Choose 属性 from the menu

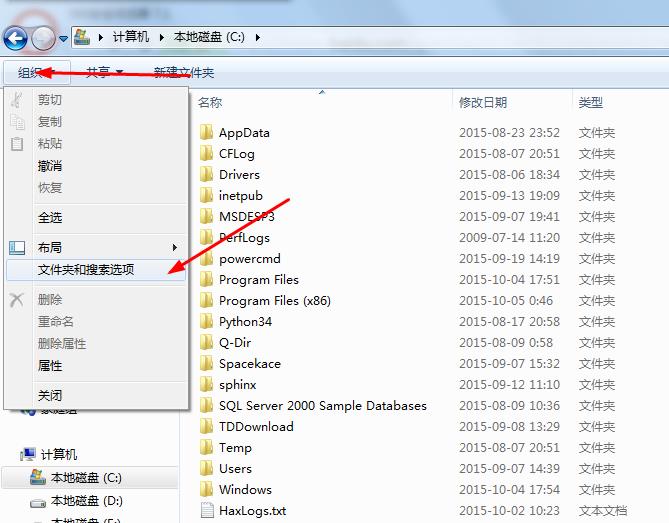(x=50, y=366)
